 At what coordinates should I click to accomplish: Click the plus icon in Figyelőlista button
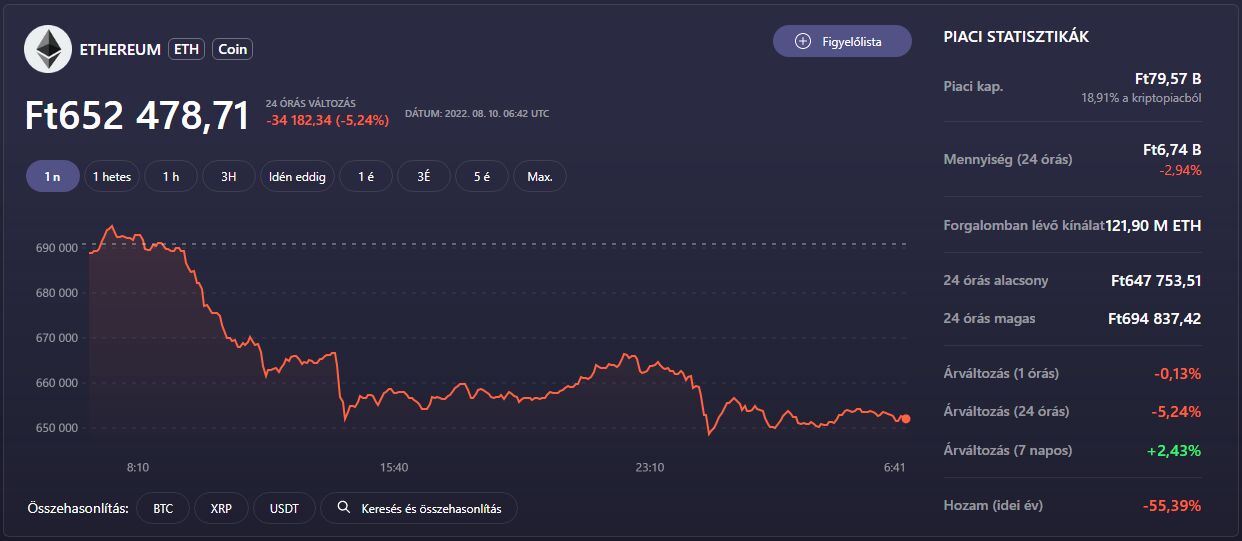pos(802,41)
